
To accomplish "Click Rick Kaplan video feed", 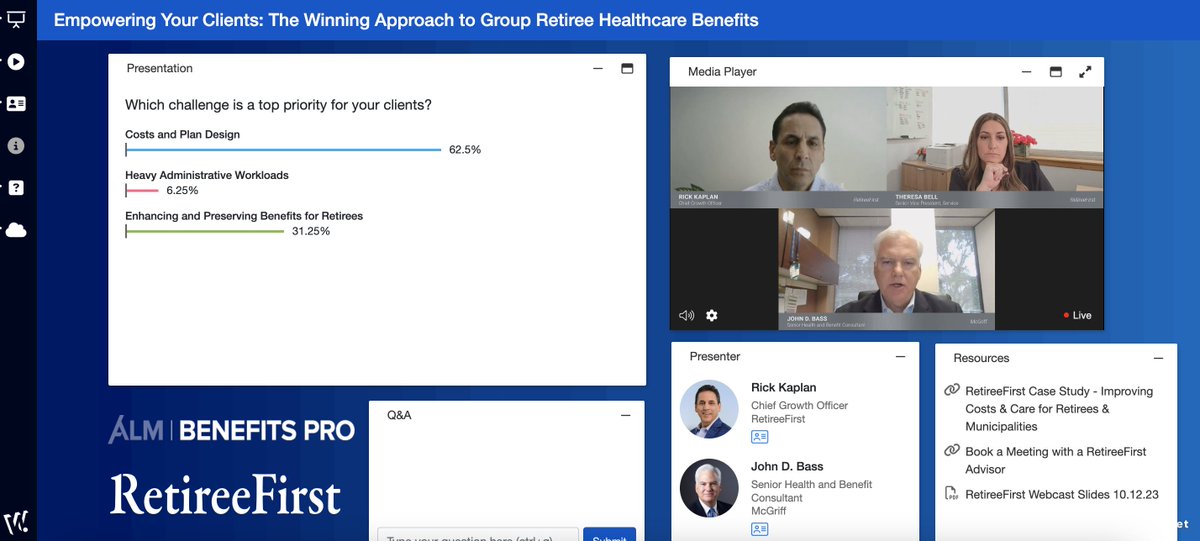I will tap(778, 146).
